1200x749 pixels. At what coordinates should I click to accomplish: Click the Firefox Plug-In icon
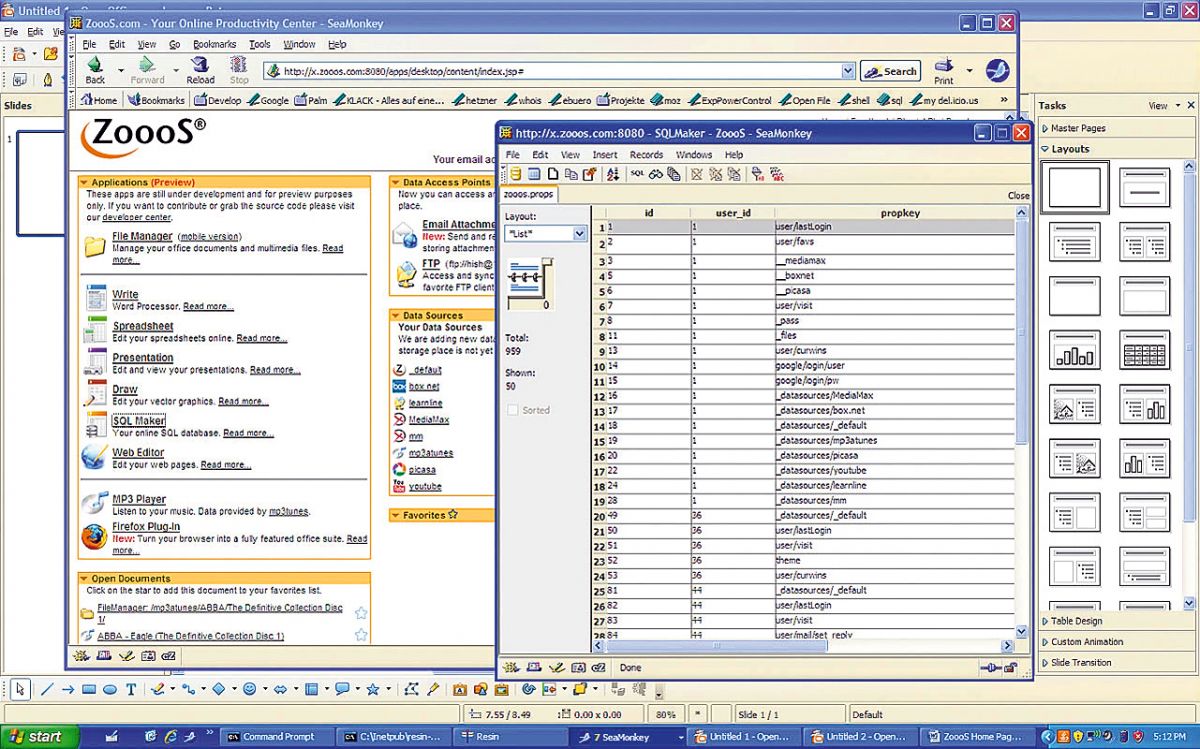pyautogui.click(x=94, y=536)
